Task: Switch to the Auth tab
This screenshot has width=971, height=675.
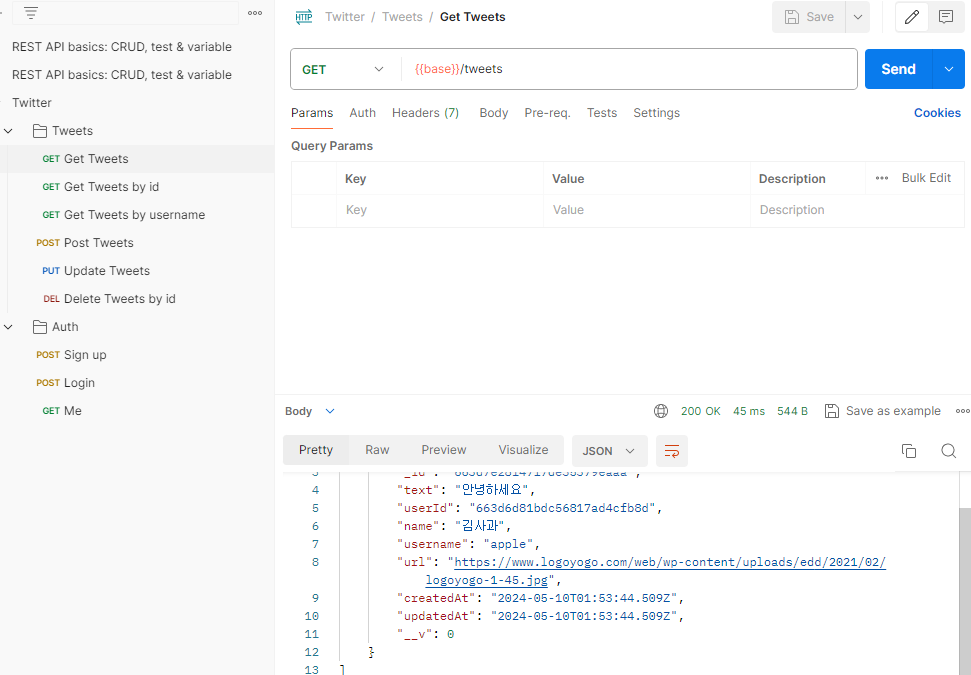Action: (x=362, y=113)
